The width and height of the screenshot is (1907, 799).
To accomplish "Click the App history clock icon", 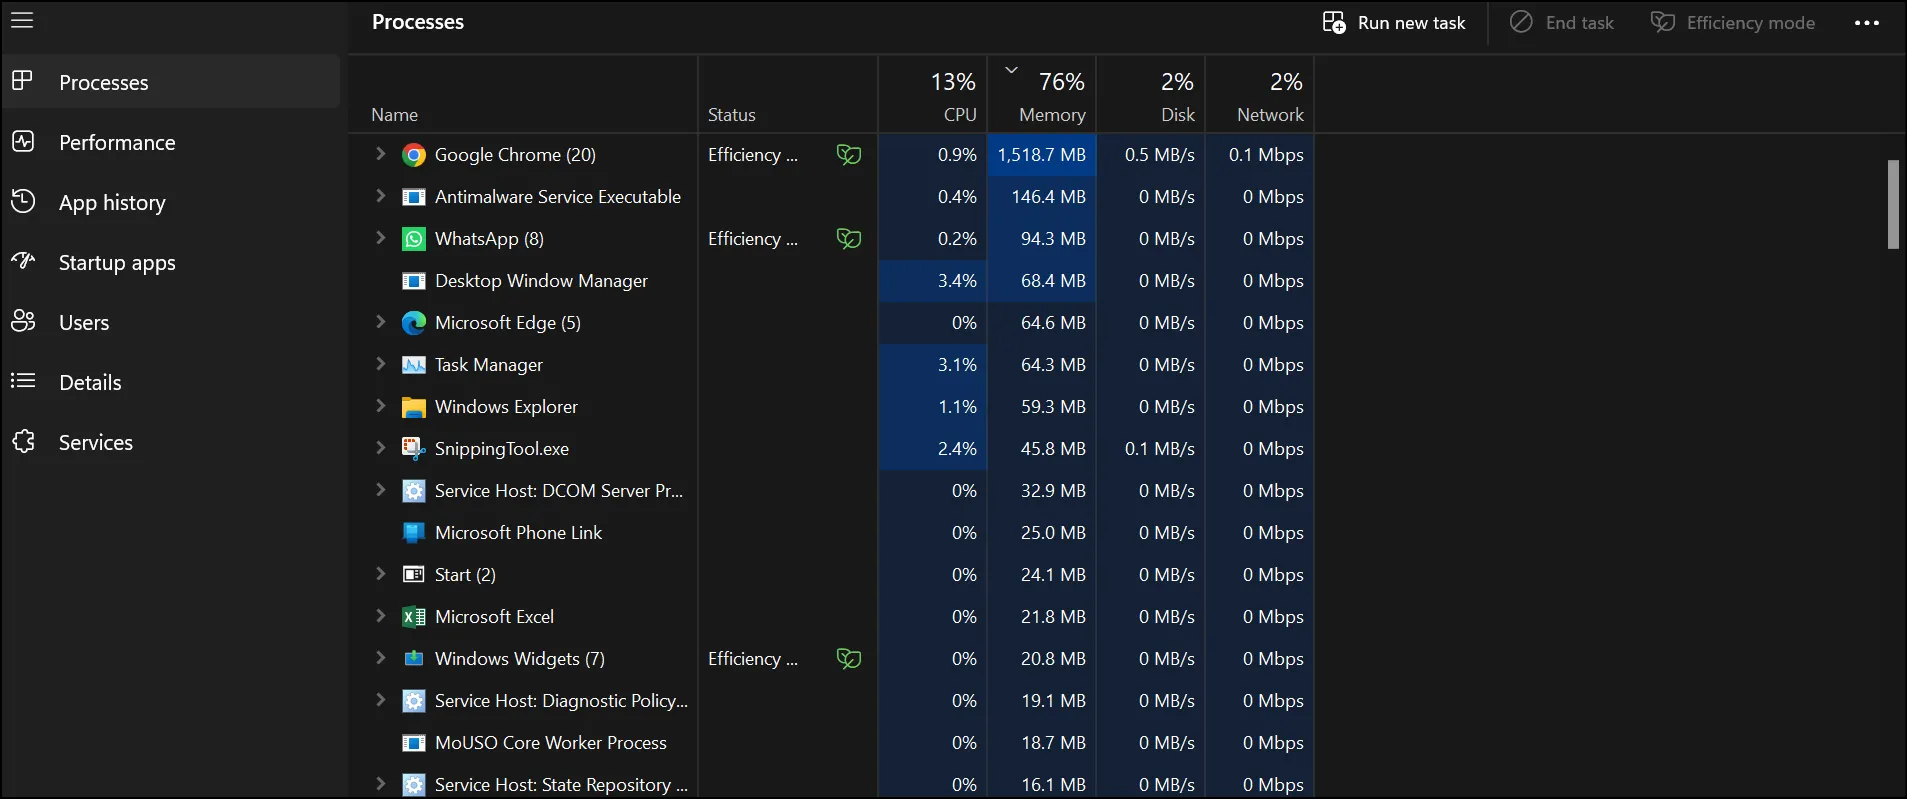I will (x=23, y=201).
